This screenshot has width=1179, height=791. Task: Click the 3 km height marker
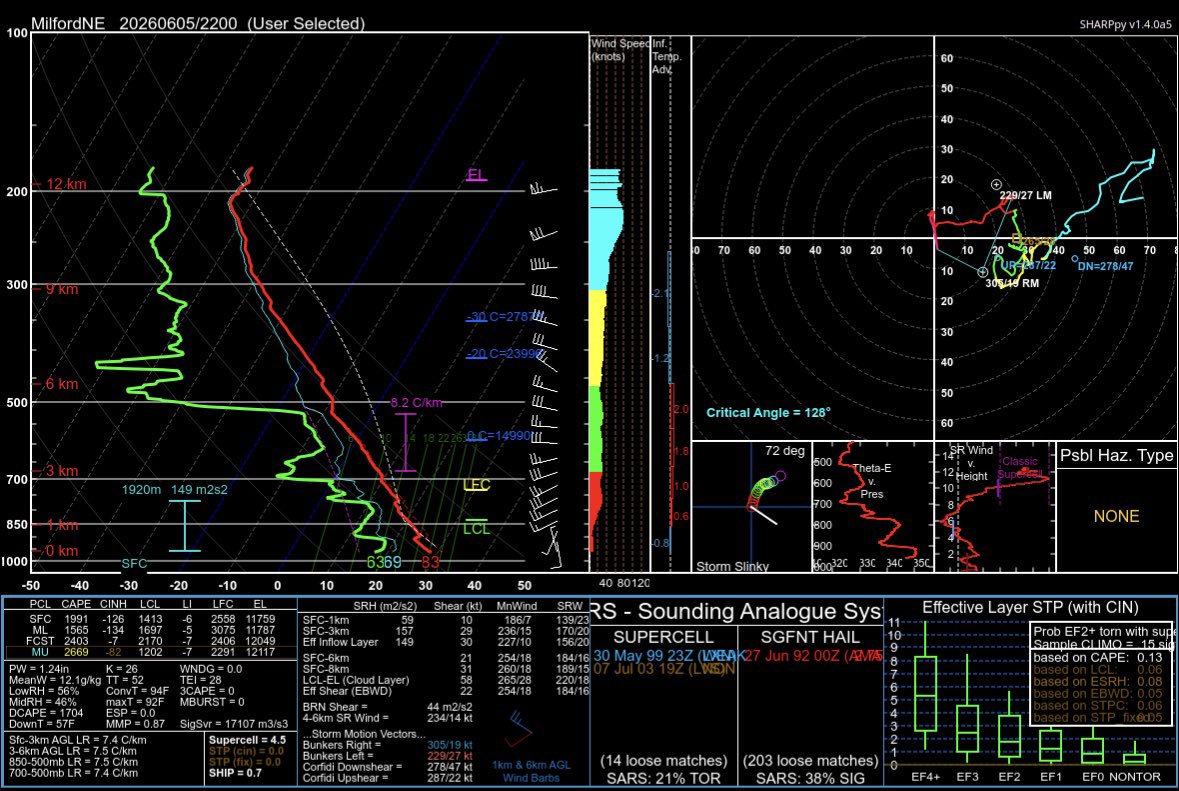click(60, 471)
